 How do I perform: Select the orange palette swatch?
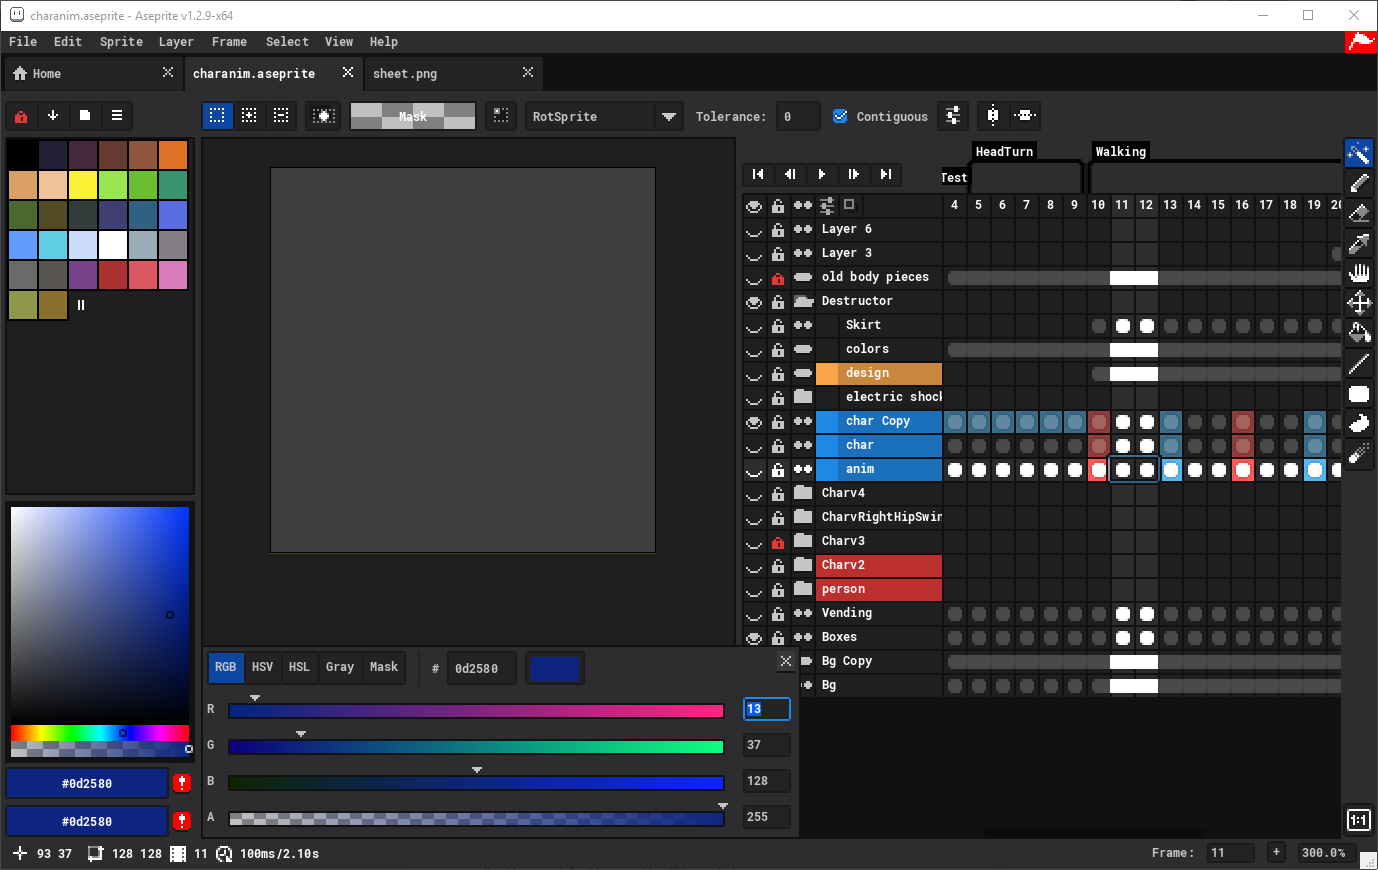173,155
